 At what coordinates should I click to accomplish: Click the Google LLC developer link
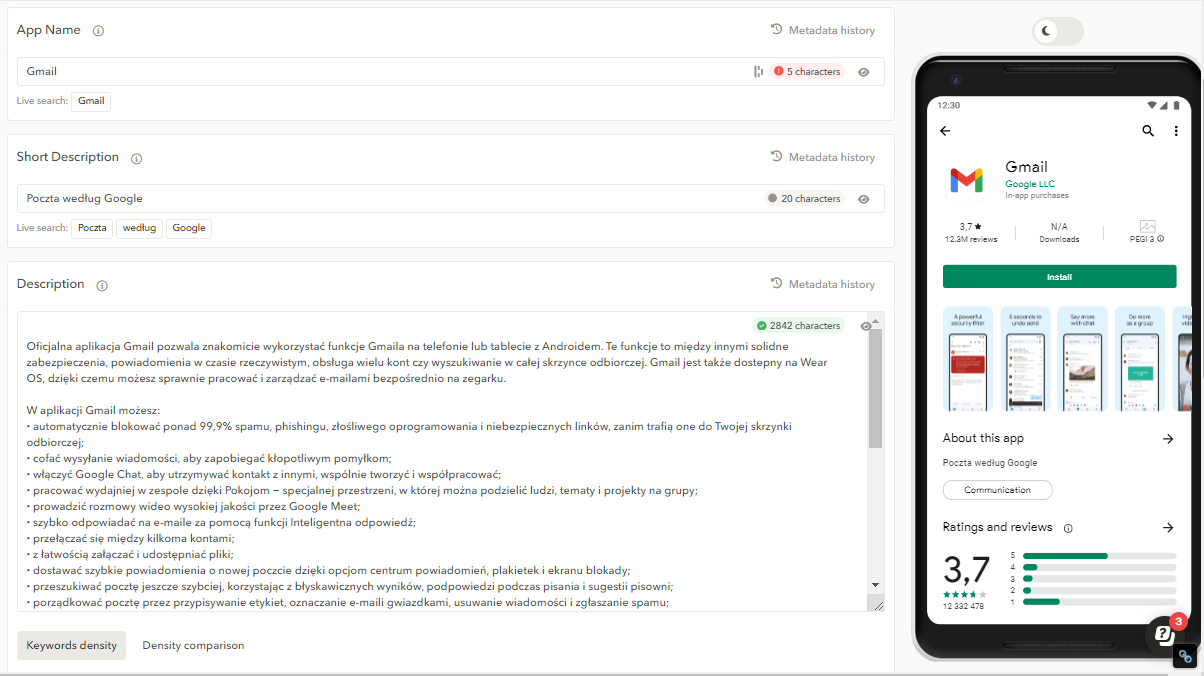(x=1030, y=184)
